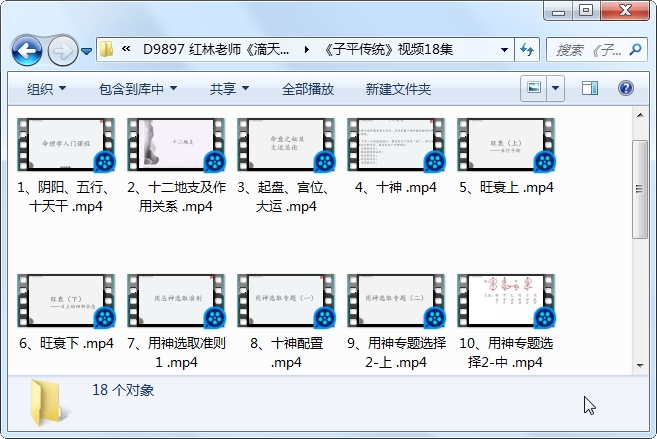The height and width of the screenshot is (439, 657).
Task: Open the 包含到库中 menu
Action: pos(138,89)
